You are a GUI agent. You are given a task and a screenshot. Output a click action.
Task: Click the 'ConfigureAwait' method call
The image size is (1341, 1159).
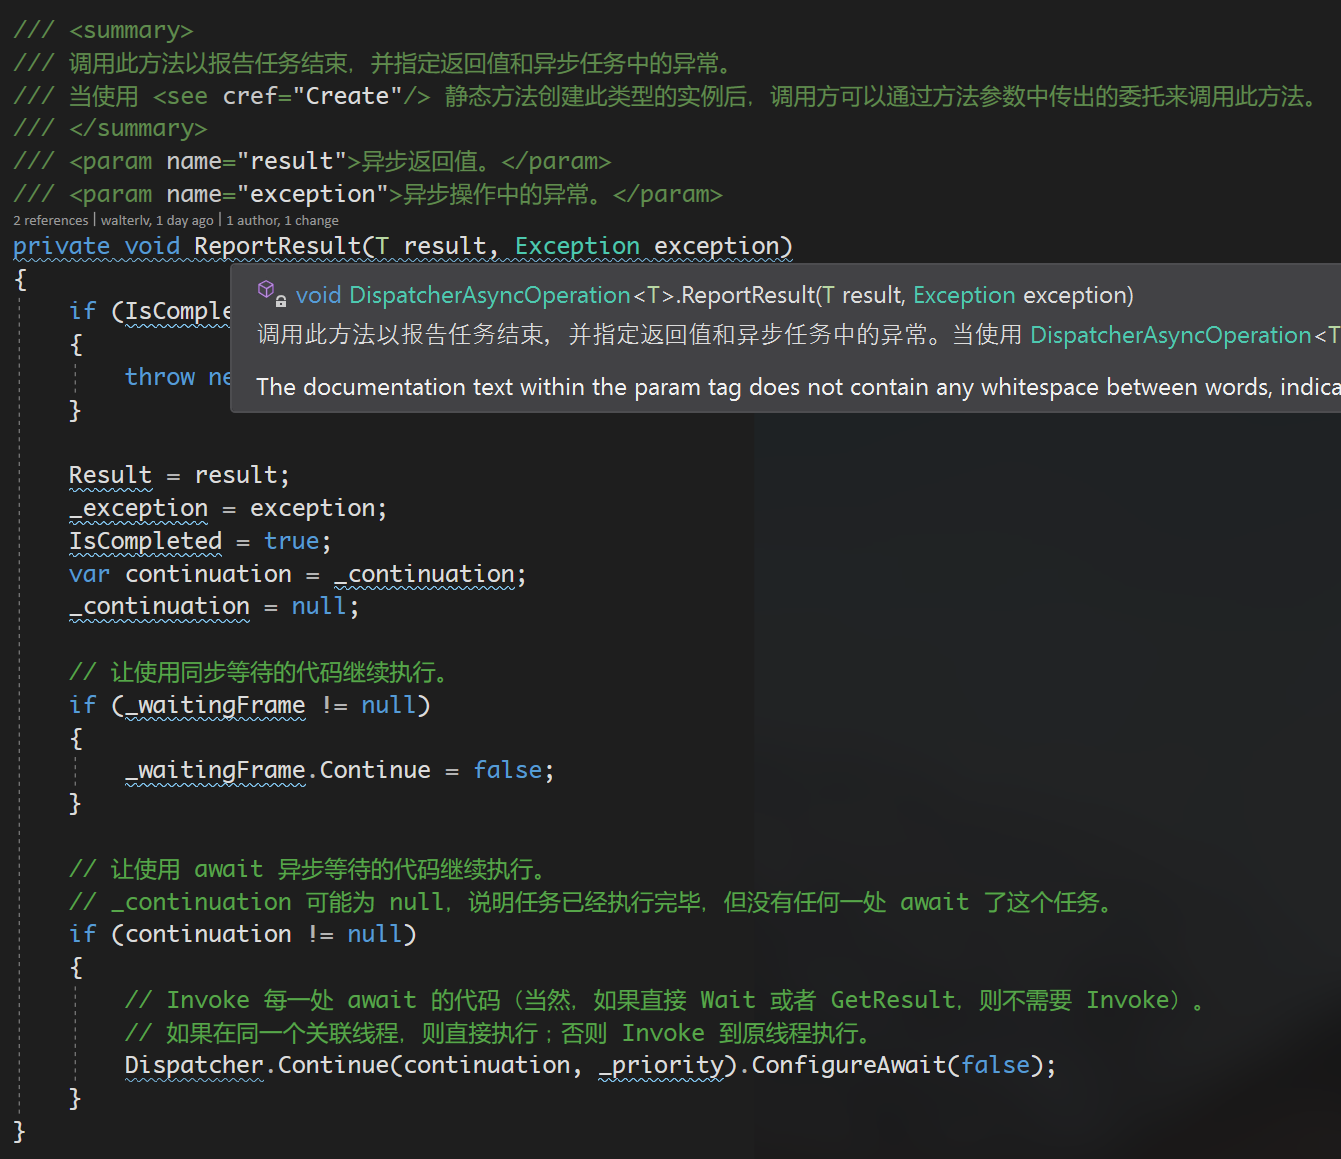[x=849, y=1065]
